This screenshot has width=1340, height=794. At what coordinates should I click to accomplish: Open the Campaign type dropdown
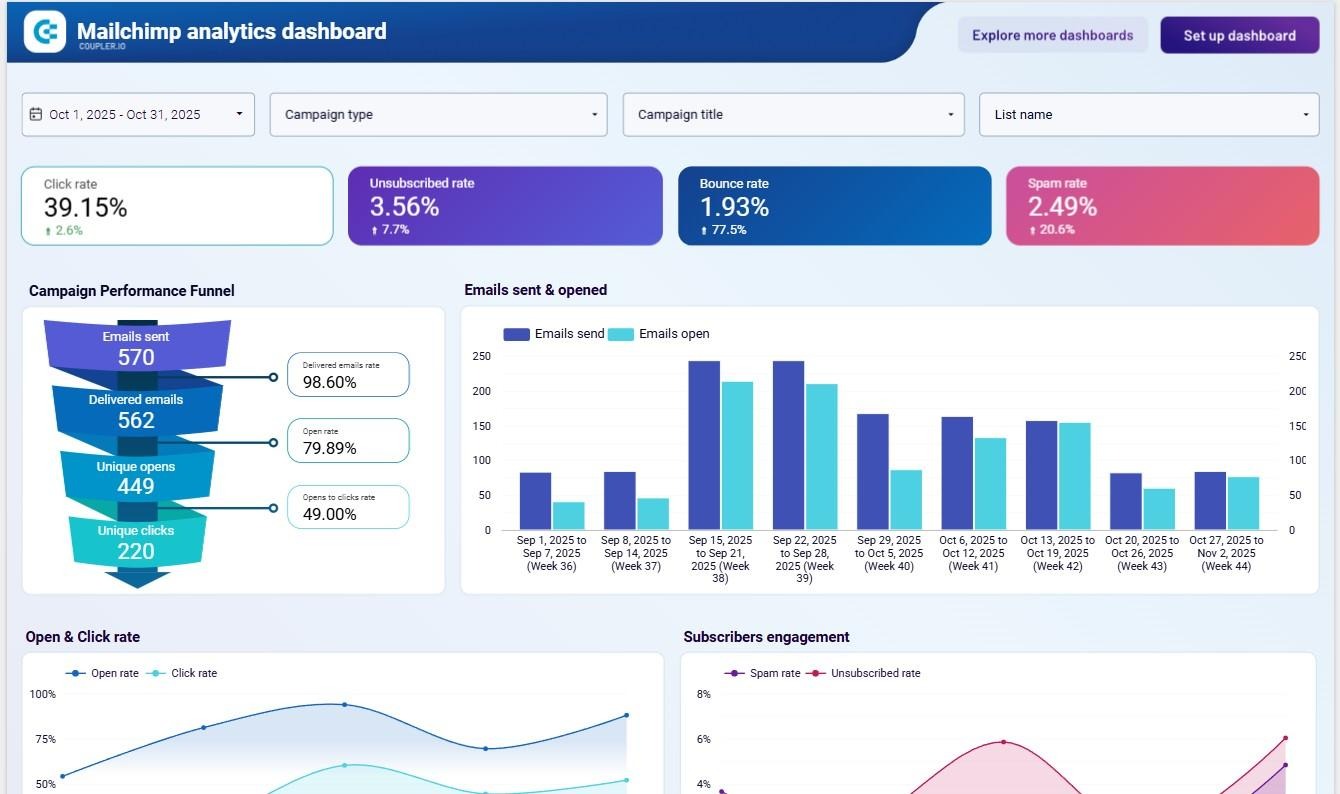coord(437,114)
